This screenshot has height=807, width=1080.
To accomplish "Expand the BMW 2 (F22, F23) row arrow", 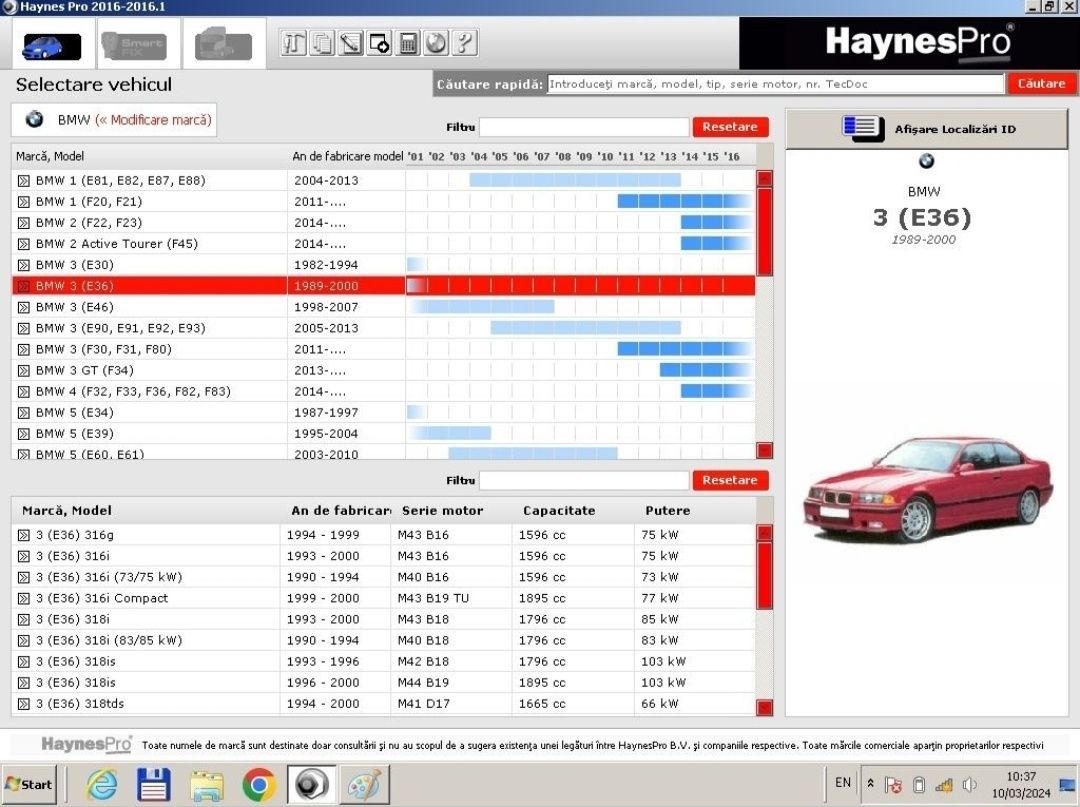I will pos(23,223).
